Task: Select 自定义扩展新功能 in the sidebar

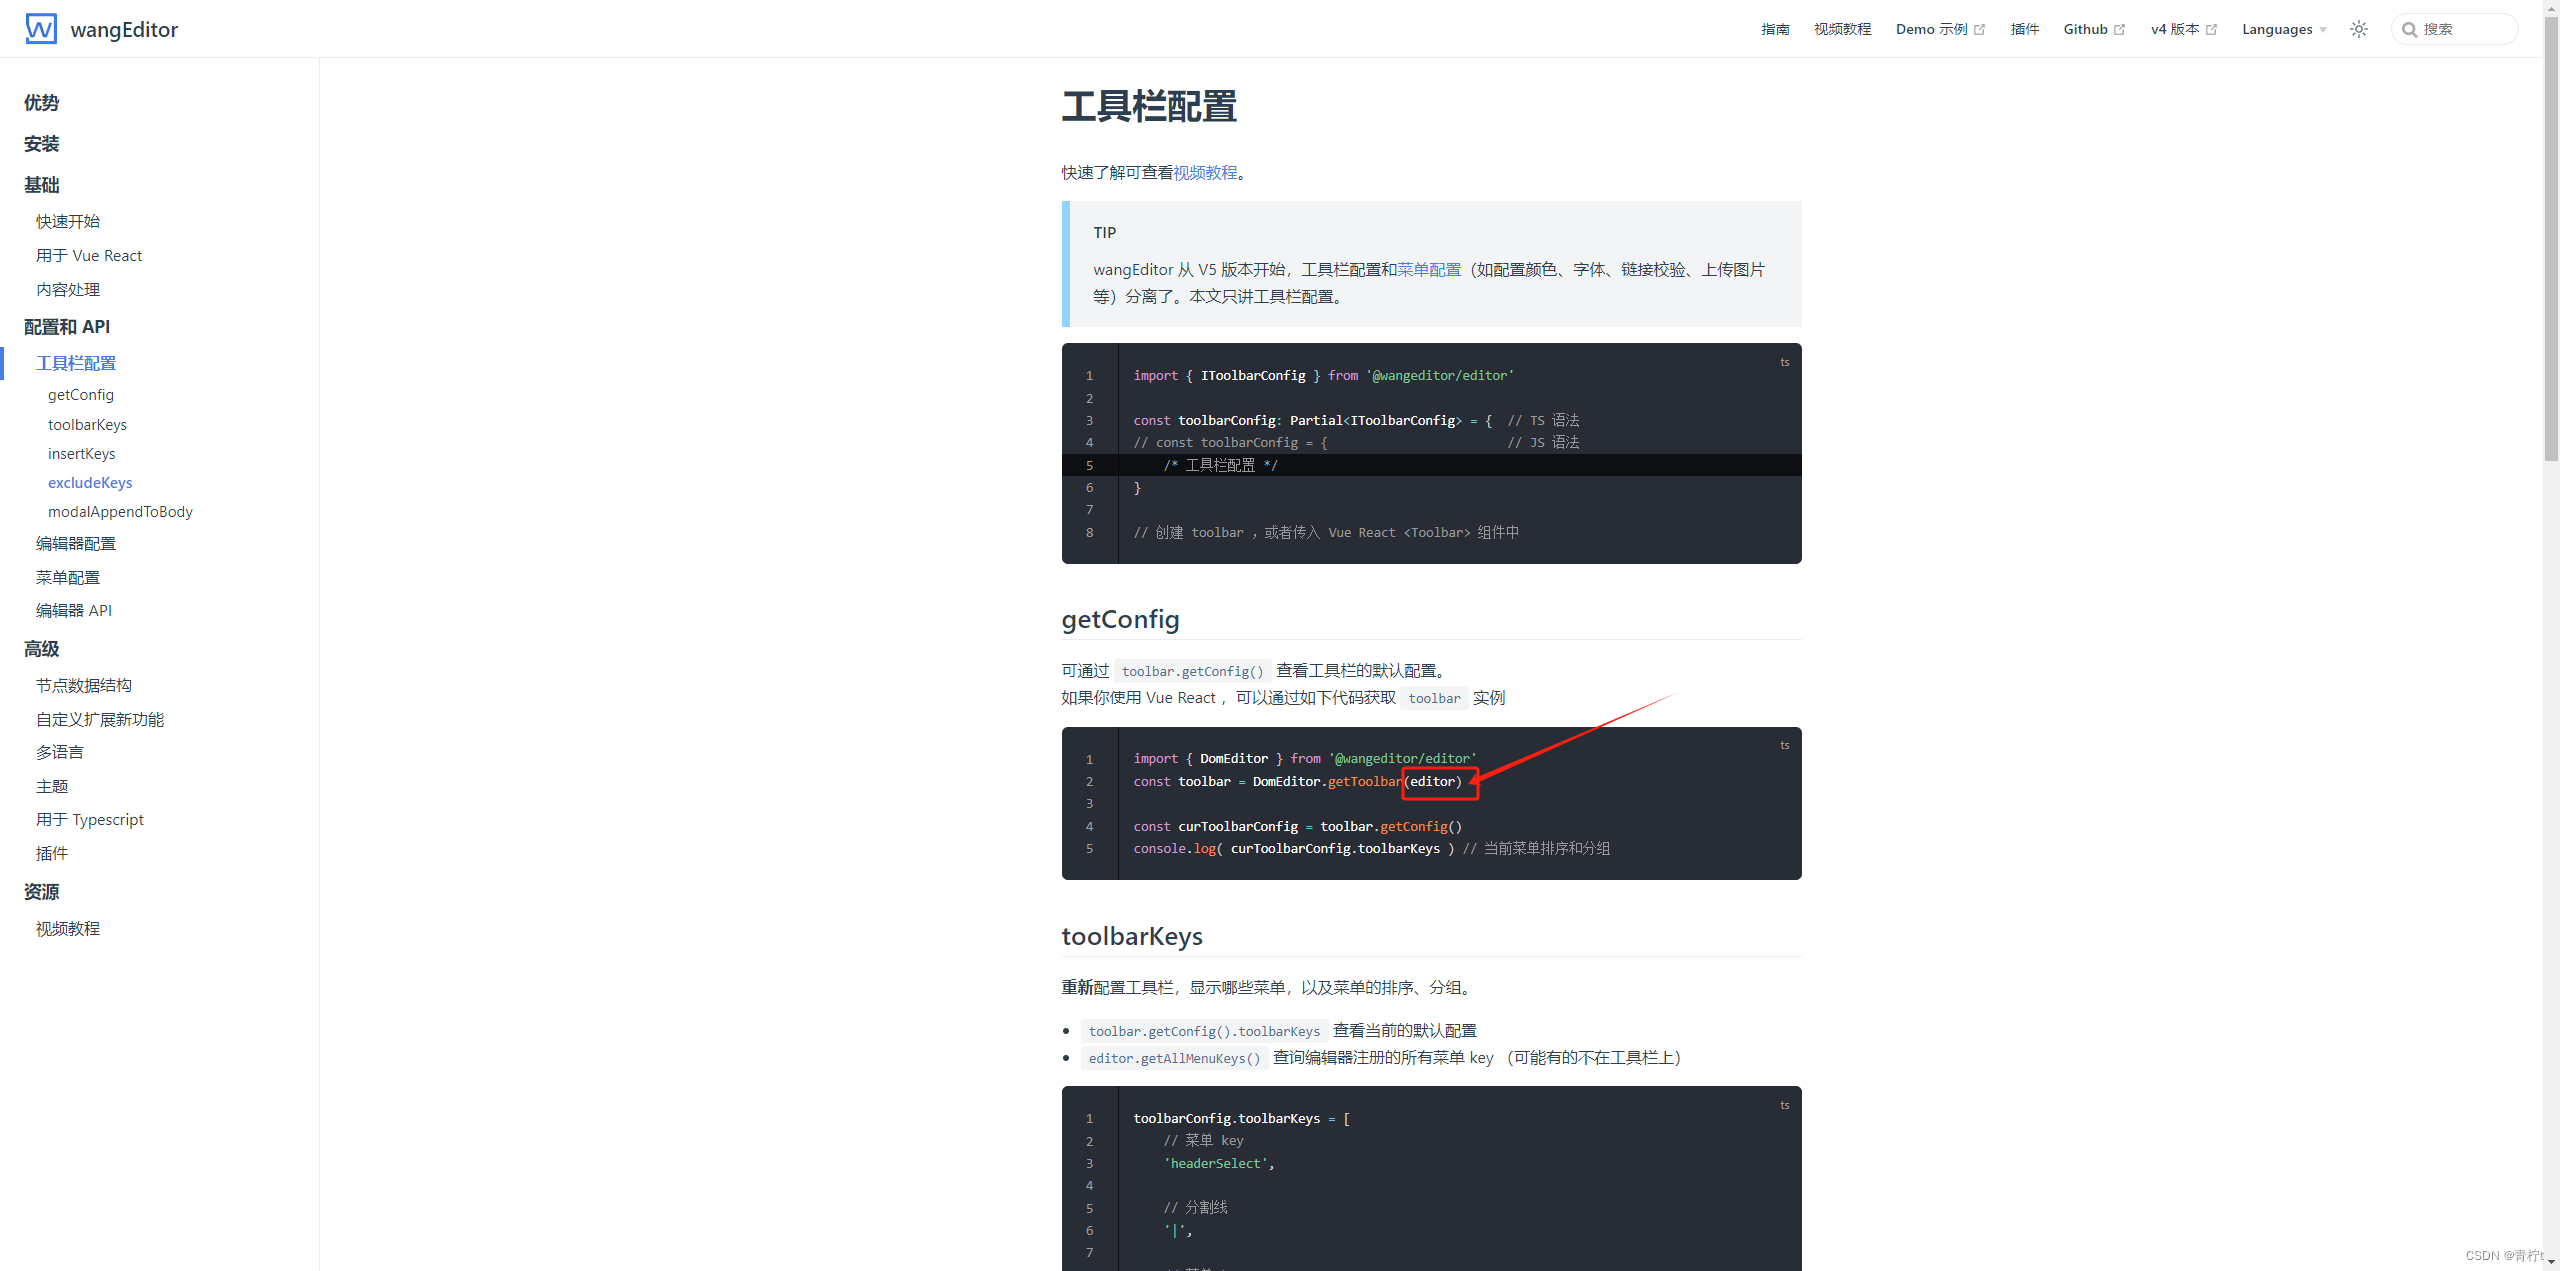Action: 100,719
